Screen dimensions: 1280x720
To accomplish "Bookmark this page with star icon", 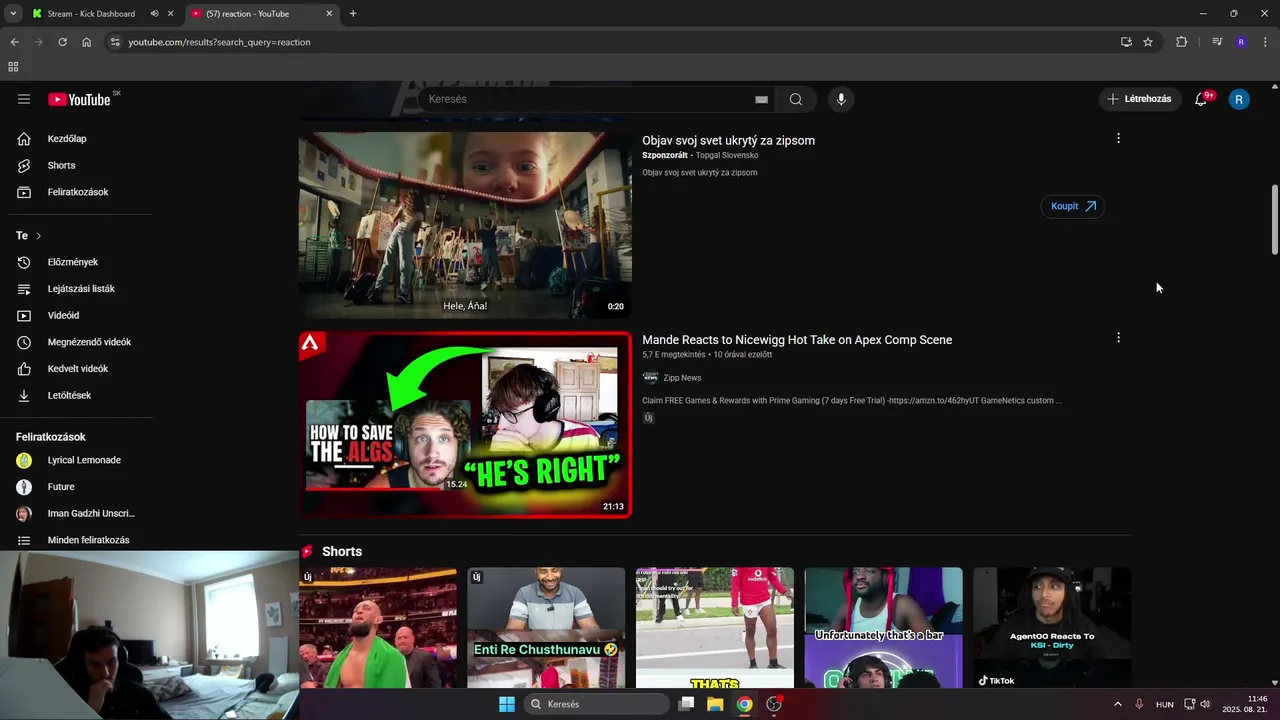I will click(1148, 42).
